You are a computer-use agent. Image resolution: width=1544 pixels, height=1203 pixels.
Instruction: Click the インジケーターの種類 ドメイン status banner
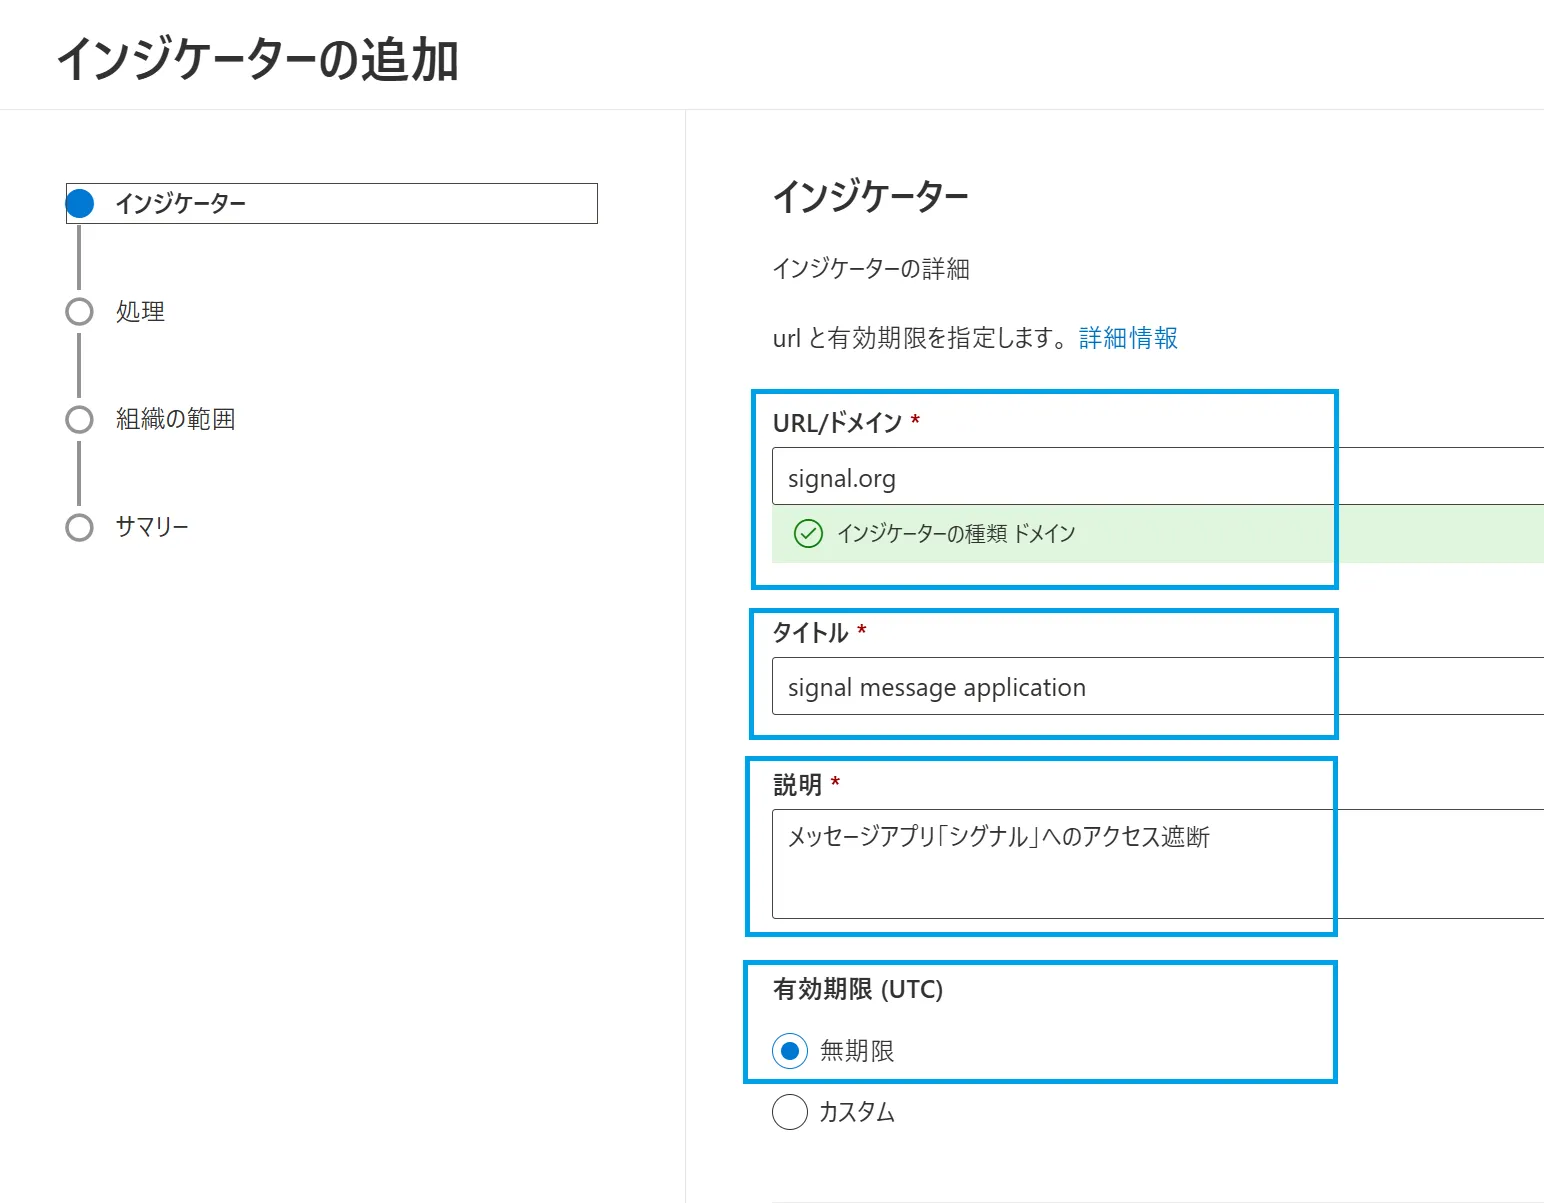pyautogui.click(x=1150, y=534)
